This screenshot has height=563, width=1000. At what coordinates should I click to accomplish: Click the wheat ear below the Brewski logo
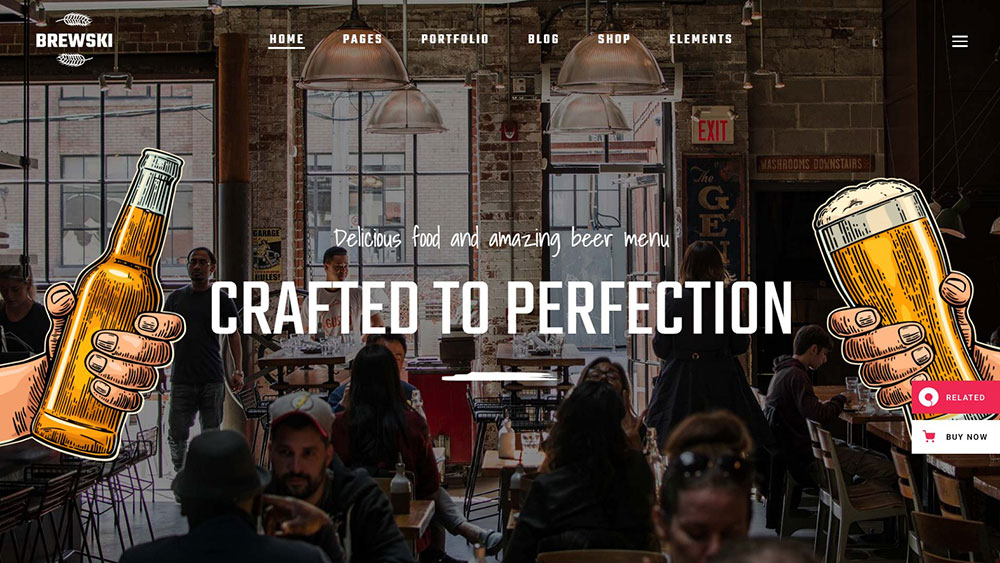pos(74,60)
